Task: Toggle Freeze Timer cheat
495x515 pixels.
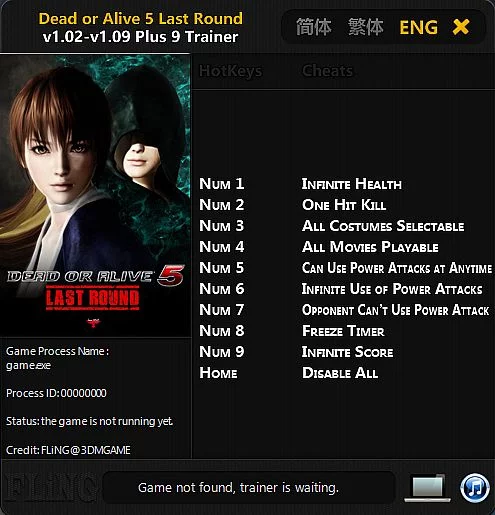Action: coord(343,331)
